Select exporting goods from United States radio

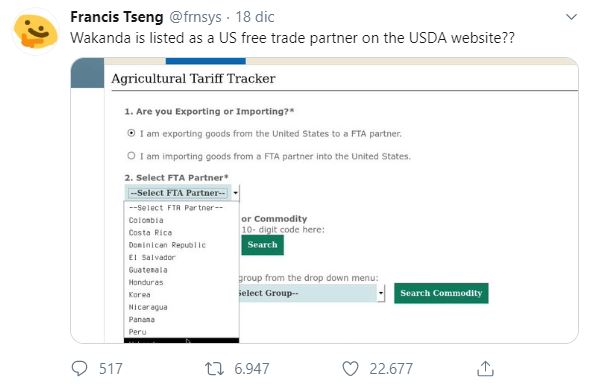coord(131,133)
